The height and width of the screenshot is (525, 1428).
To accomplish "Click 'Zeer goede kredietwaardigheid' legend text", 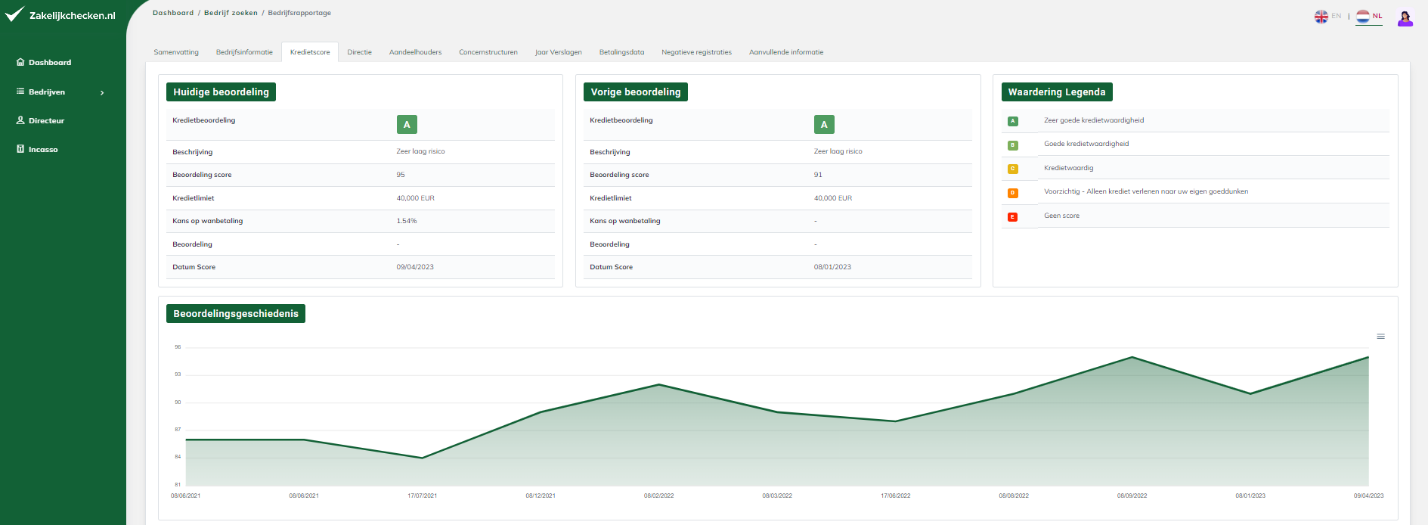I will pos(1094,120).
